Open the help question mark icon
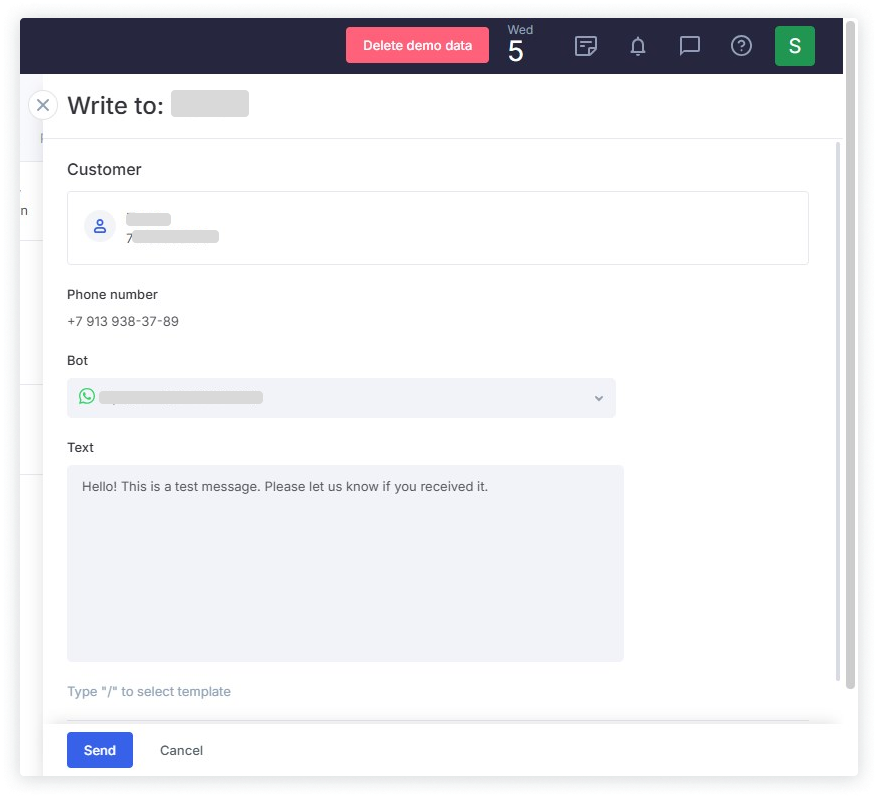878x798 pixels. click(x=741, y=46)
